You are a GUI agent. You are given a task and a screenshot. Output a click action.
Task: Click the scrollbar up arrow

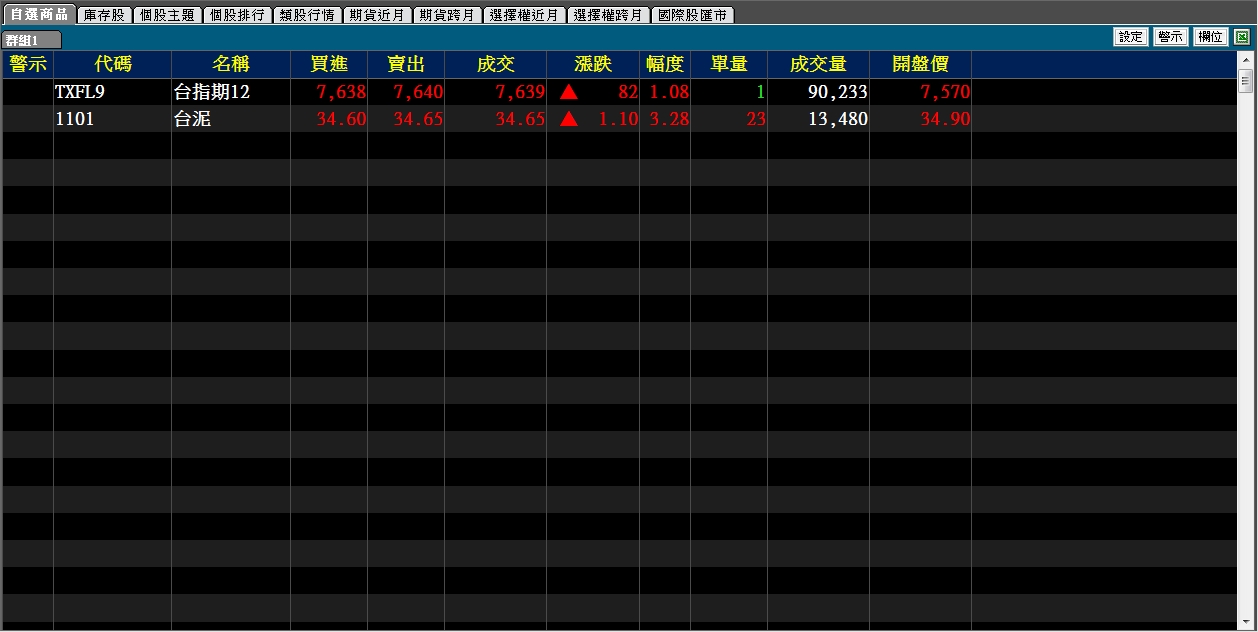[1245, 58]
